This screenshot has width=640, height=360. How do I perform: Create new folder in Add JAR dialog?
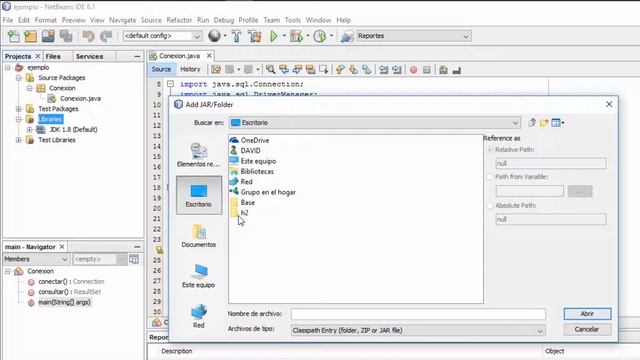click(x=544, y=122)
